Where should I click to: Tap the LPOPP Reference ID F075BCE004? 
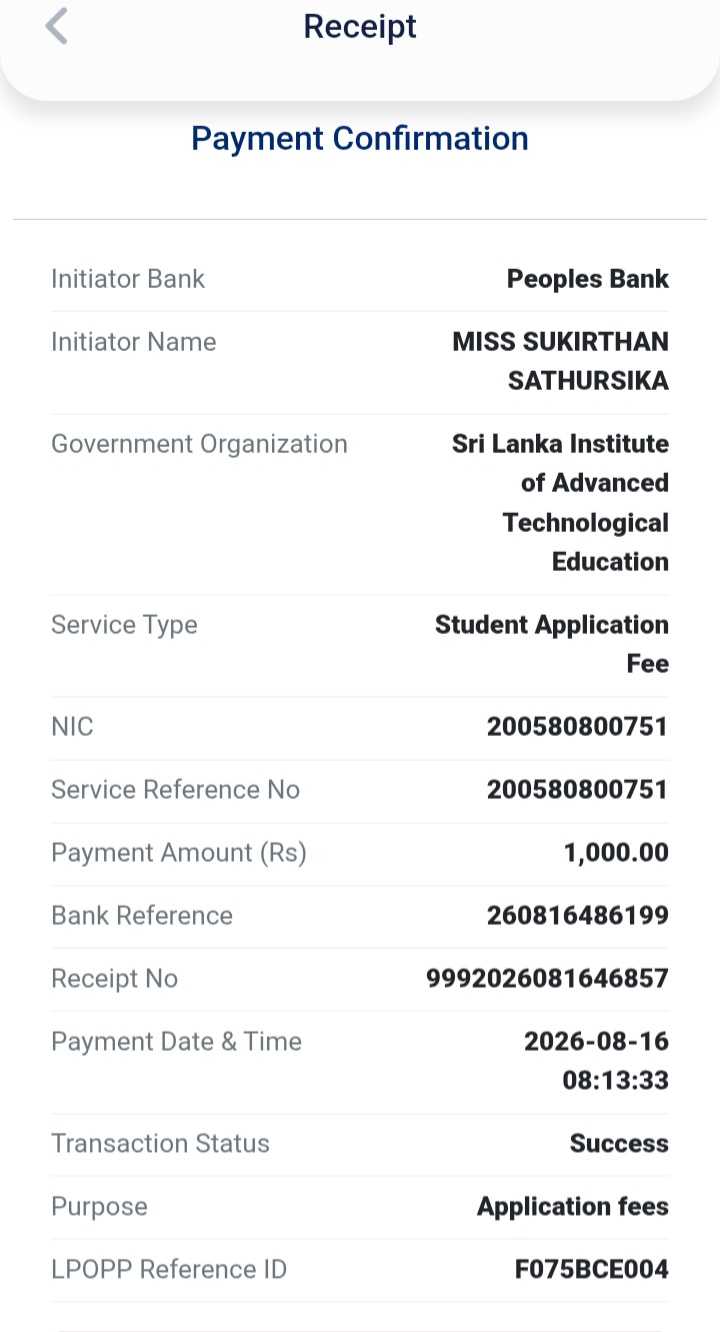[592, 1270]
